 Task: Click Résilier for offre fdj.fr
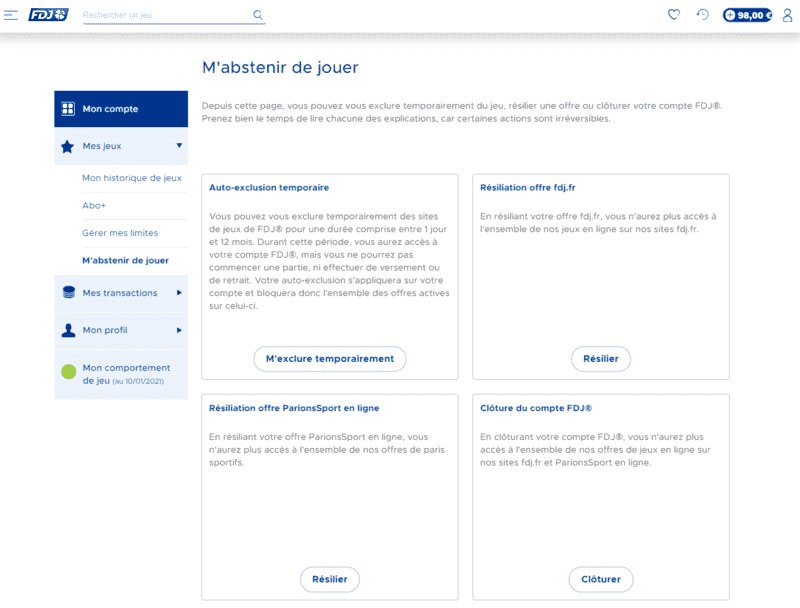point(601,359)
